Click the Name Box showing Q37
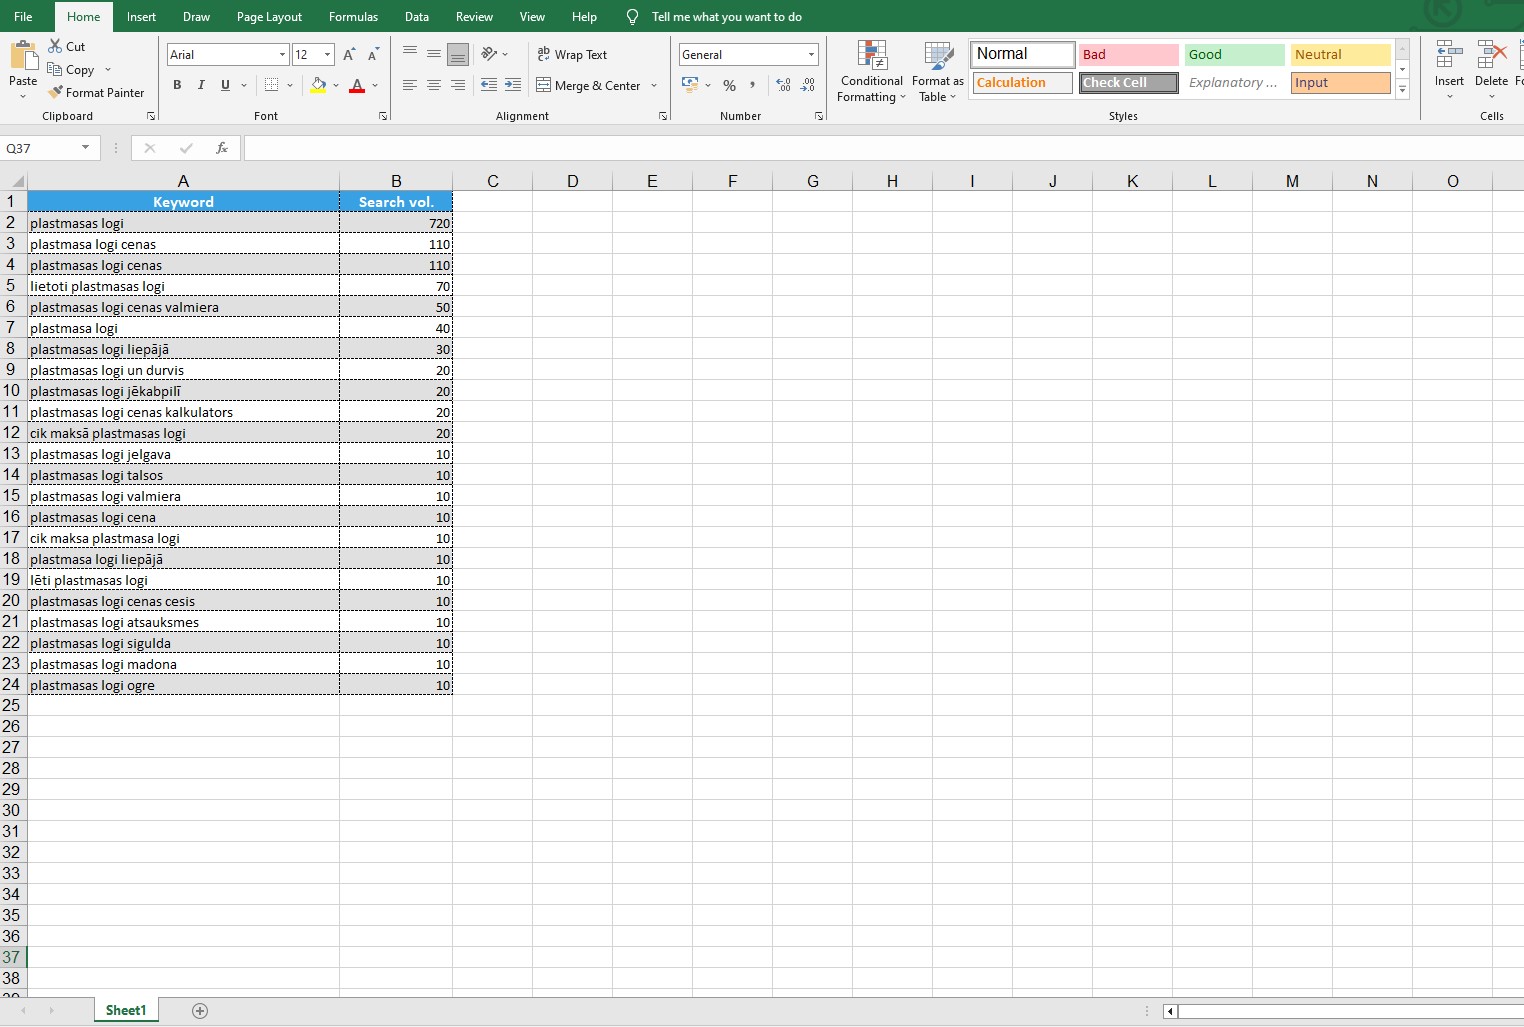The height and width of the screenshot is (1027, 1524). (x=40, y=148)
